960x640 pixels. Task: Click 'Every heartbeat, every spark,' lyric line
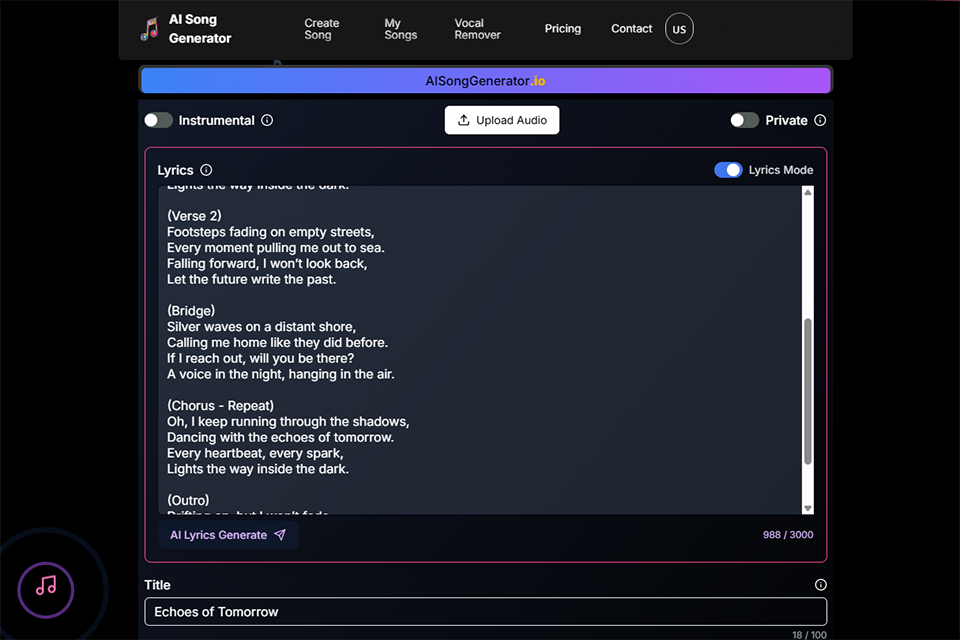255,453
